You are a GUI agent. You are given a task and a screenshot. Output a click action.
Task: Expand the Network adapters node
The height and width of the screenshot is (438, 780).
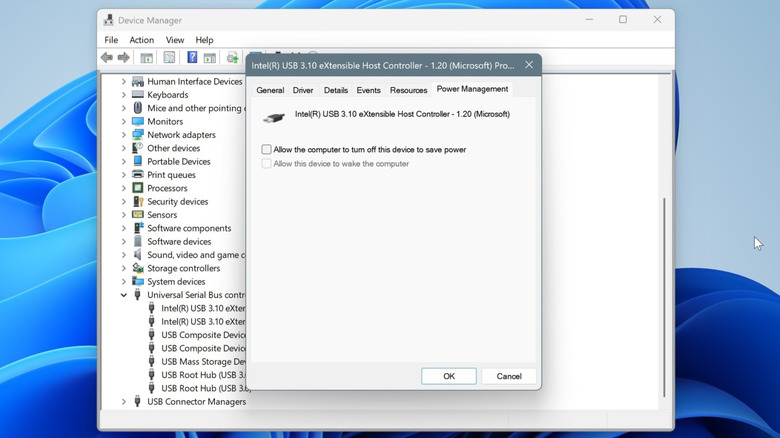coord(123,135)
